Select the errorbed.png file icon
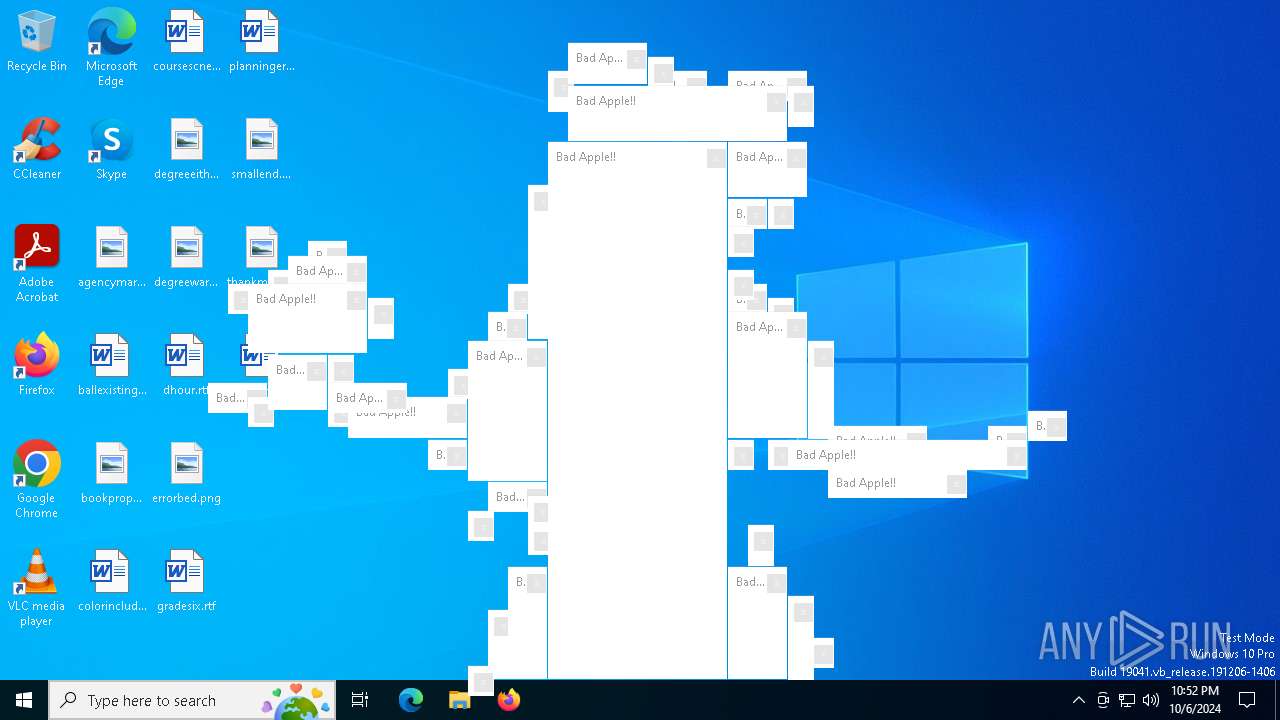The width and height of the screenshot is (1280, 720). click(186, 474)
